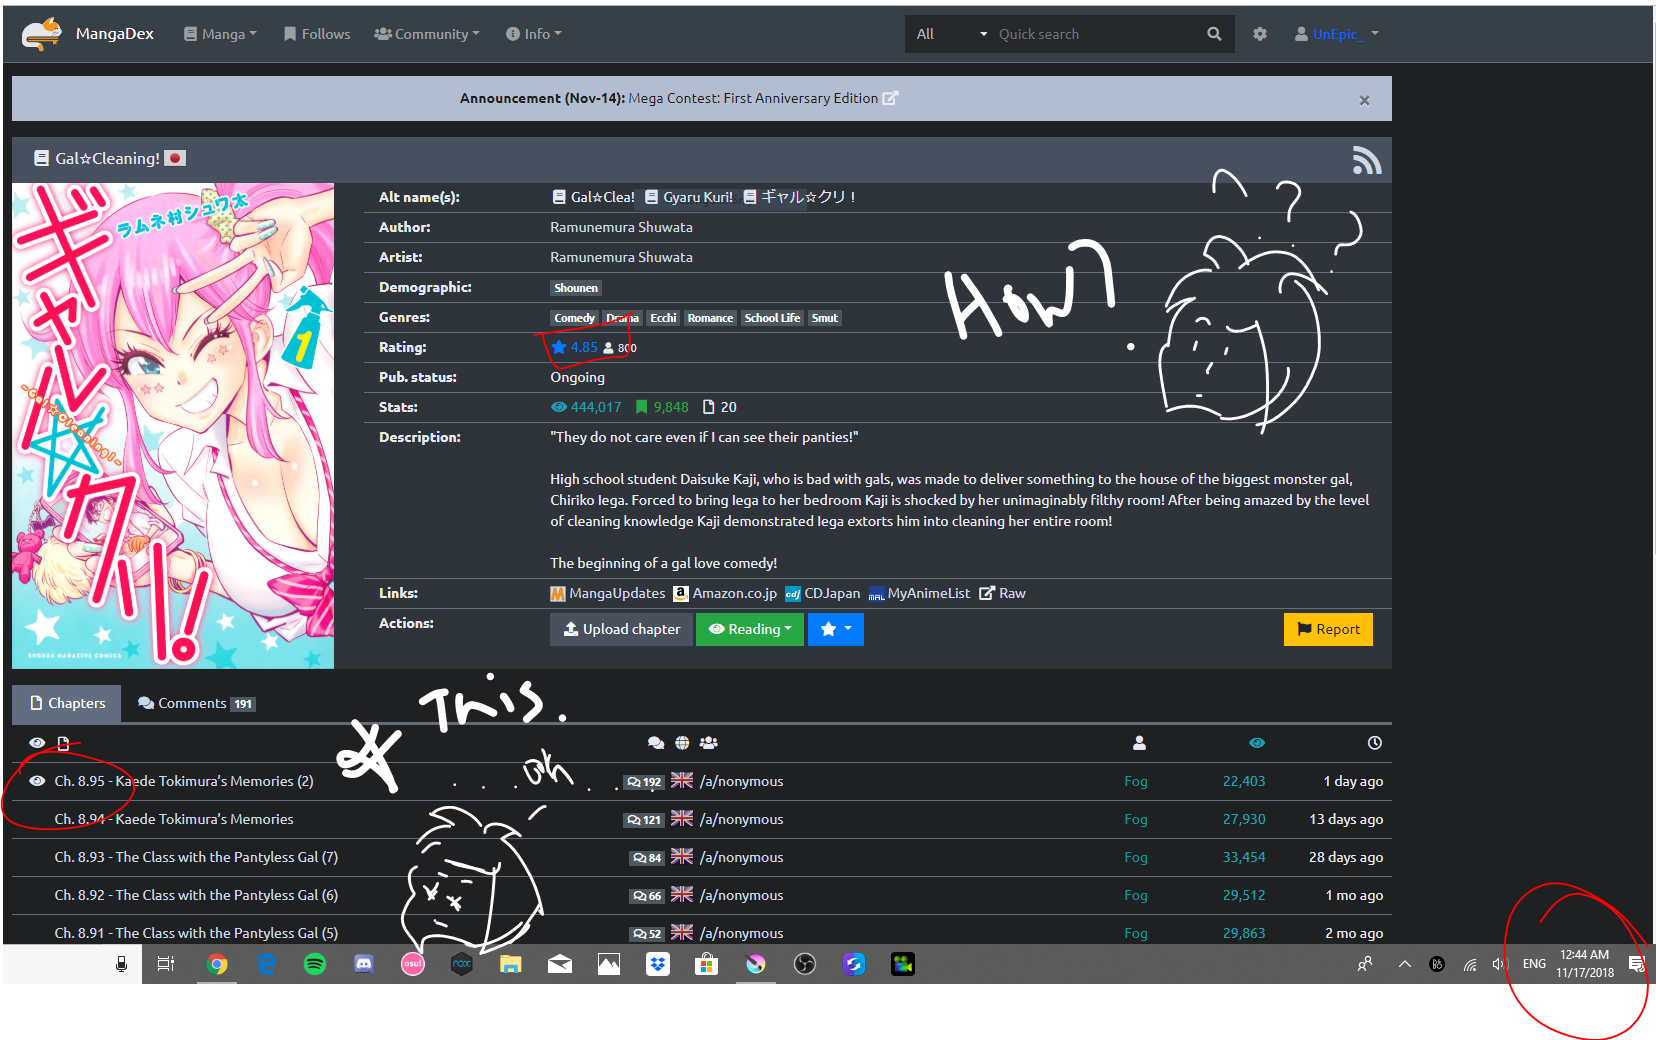The width and height of the screenshot is (1656, 1040).
Task: Click the Chrome taskbar icon
Action: point(217,964)
